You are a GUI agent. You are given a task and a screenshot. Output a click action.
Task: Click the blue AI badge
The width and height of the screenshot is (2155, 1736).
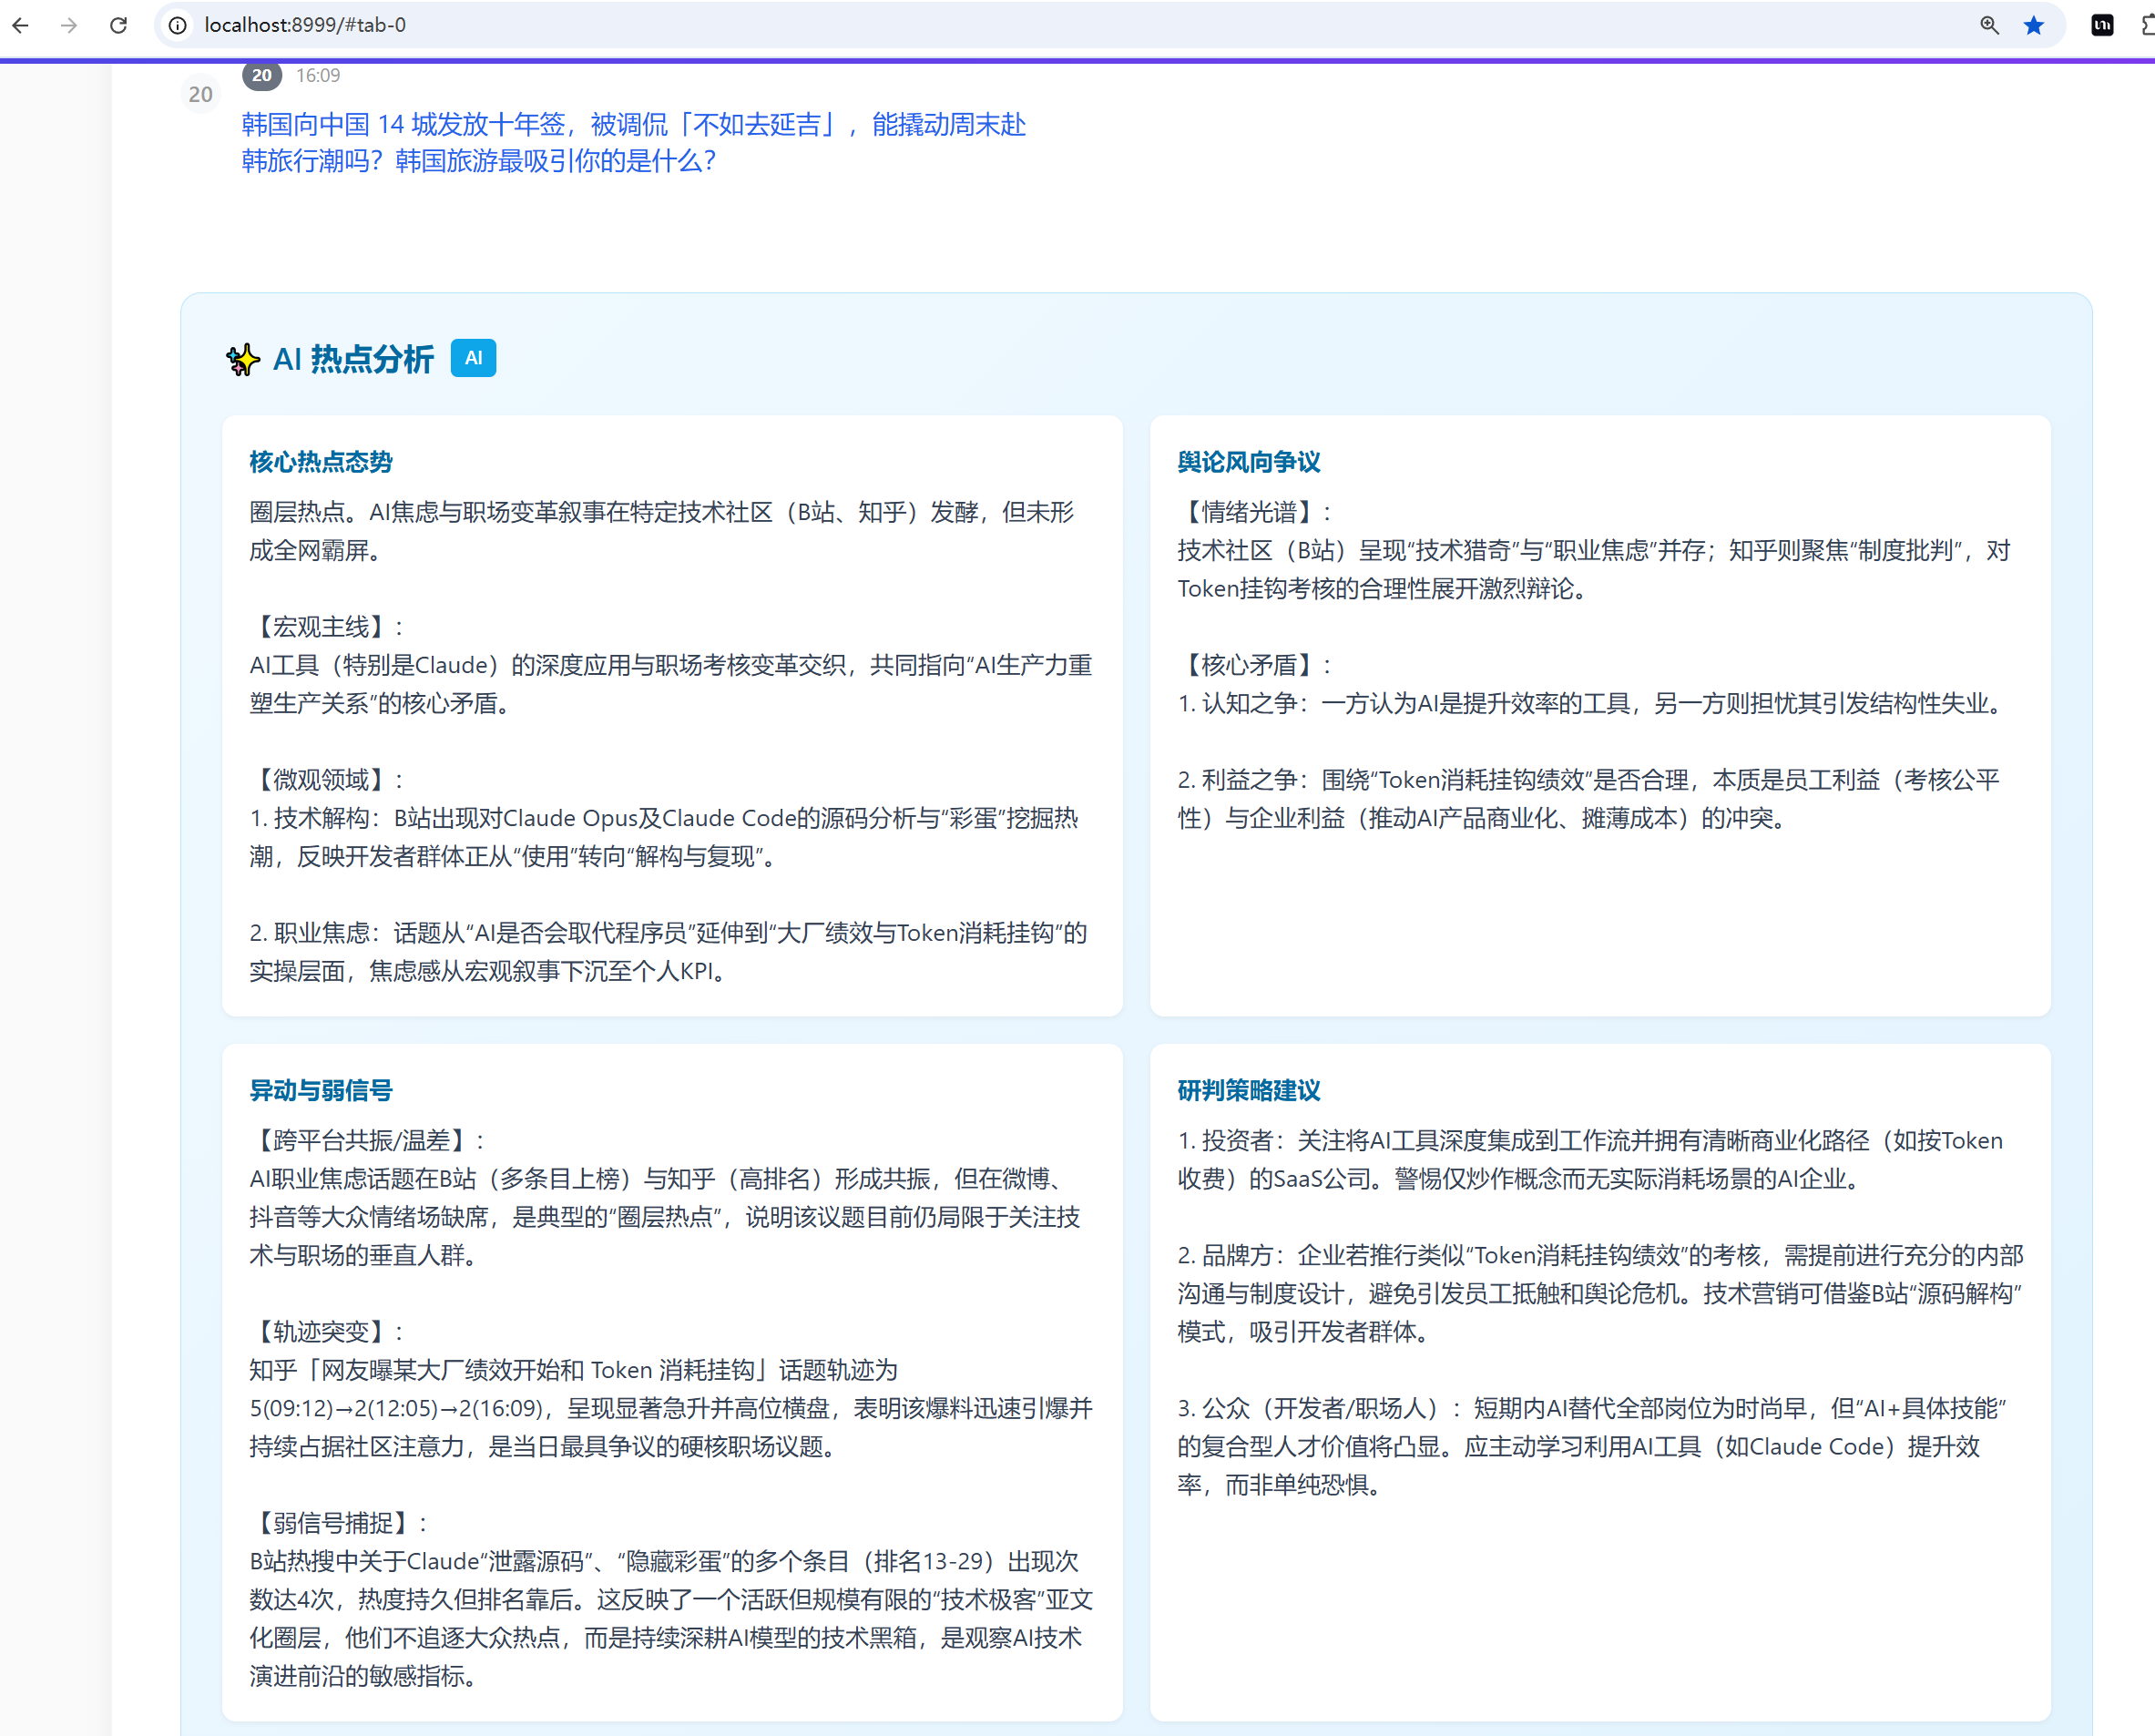(473, 358)
